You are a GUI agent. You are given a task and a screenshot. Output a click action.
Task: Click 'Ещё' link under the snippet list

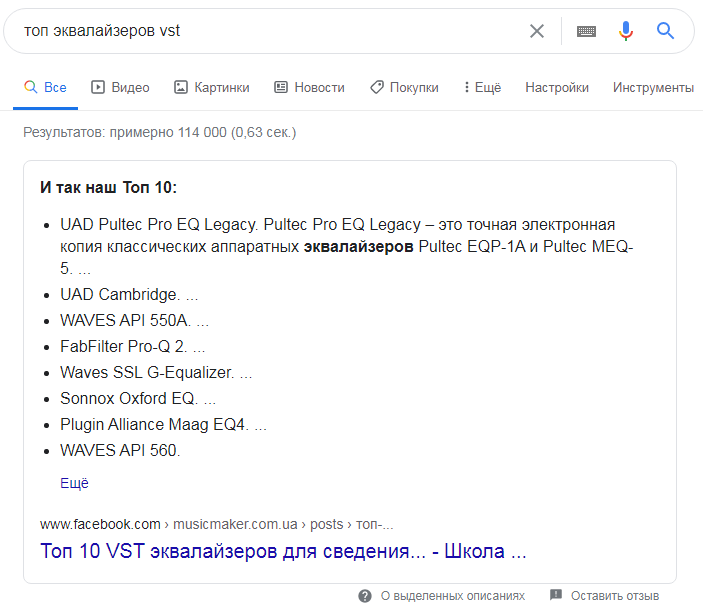pyautogui.click(x=74, y=483)
